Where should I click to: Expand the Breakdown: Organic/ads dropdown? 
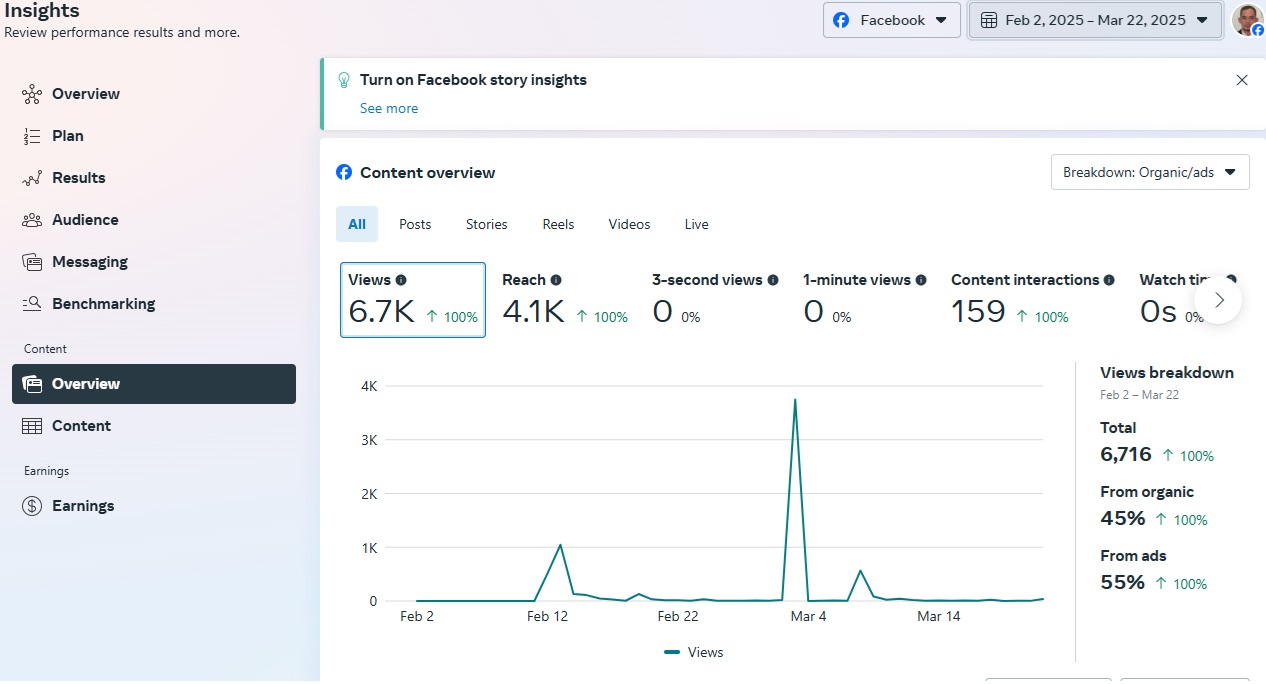[1150, 172]
